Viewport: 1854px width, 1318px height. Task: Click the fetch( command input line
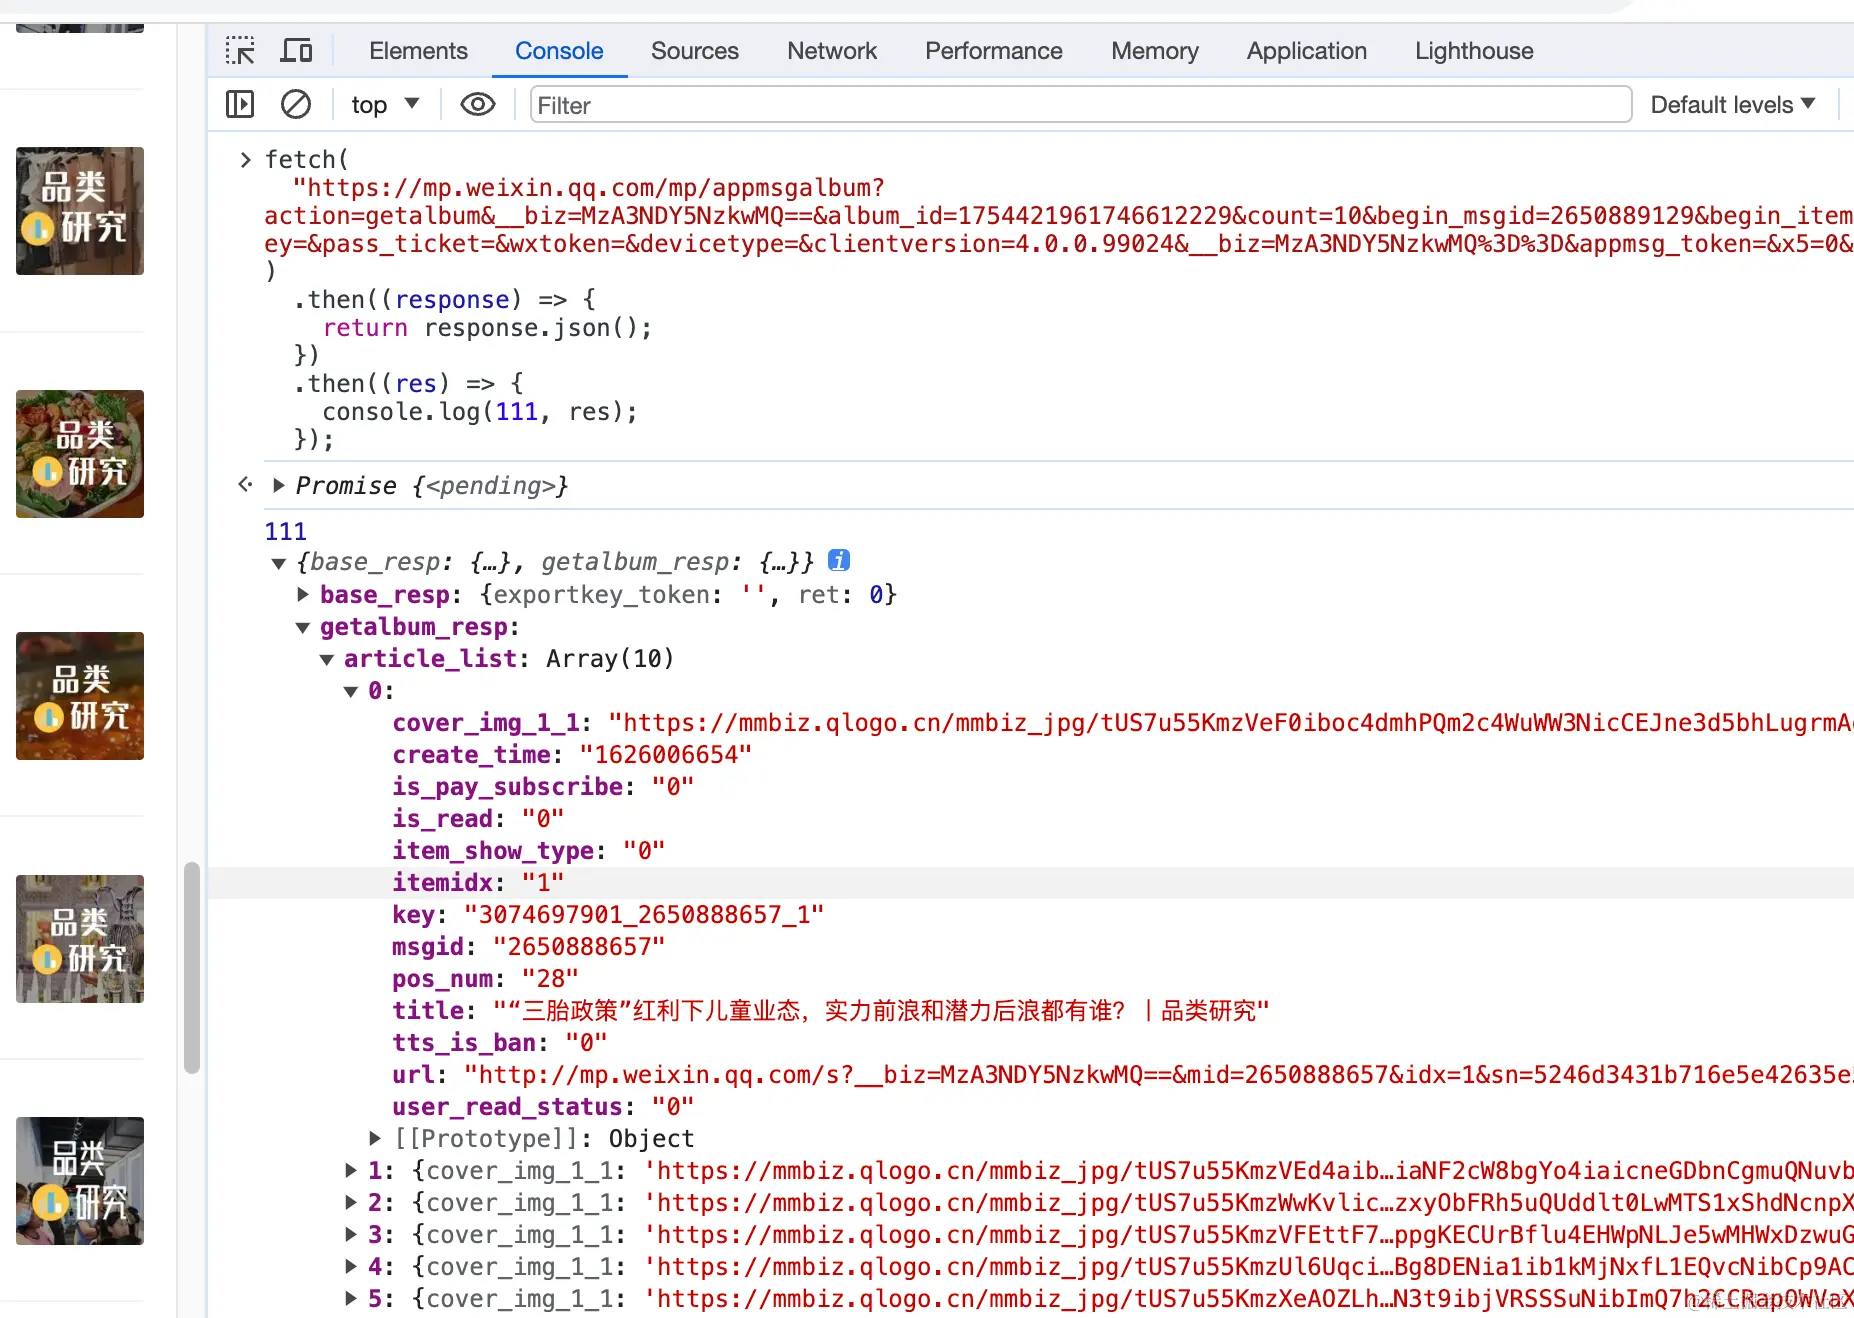coord(307,160)
